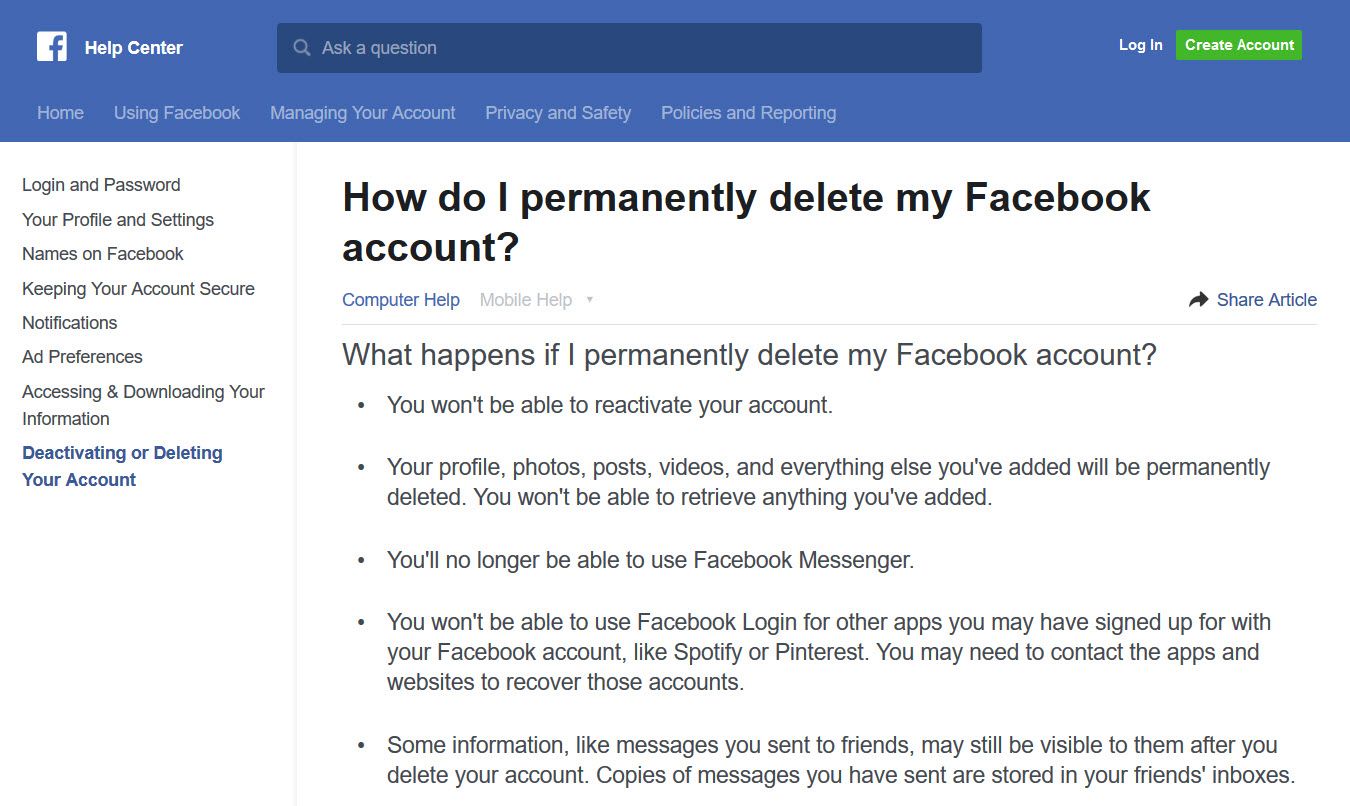Select Your Profile and Settings

point(117,219)
